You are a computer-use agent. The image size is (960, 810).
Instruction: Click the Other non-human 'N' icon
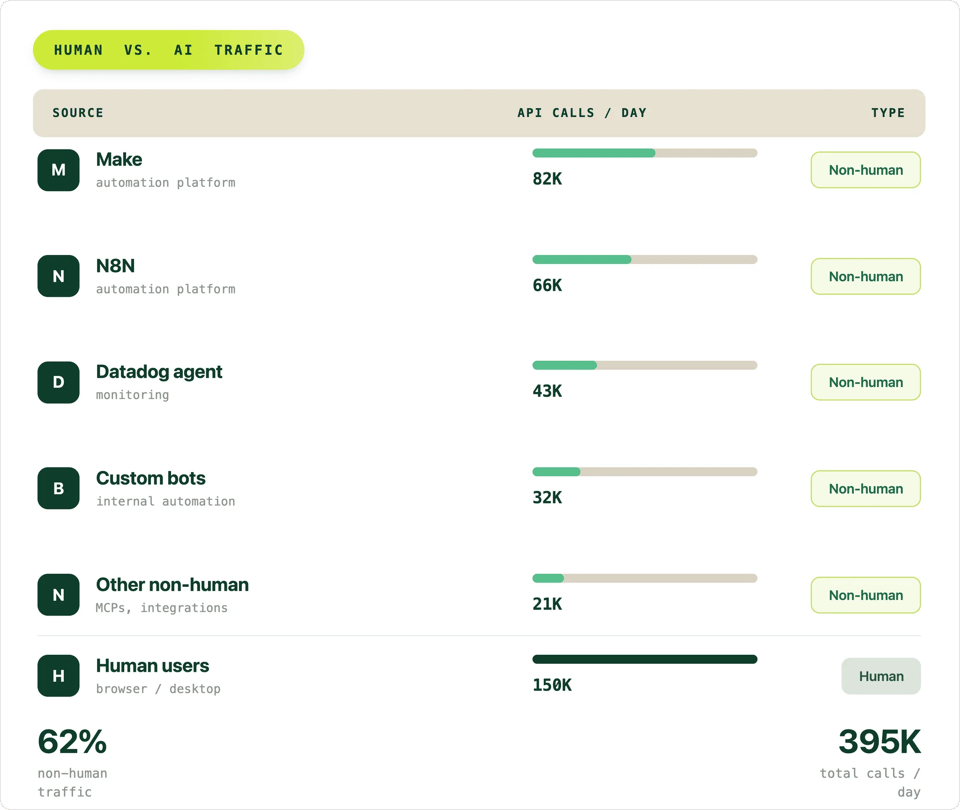point(58,594)
